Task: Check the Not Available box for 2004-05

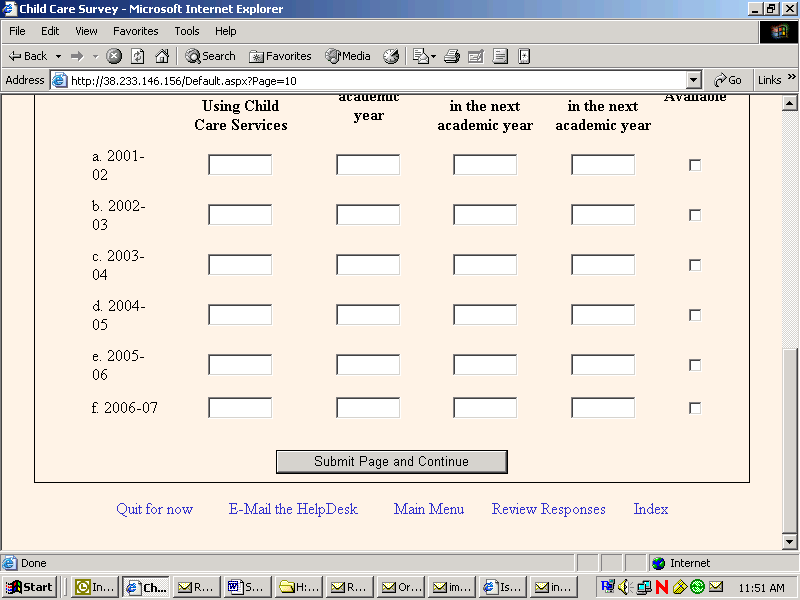Action: coord(695,315)
